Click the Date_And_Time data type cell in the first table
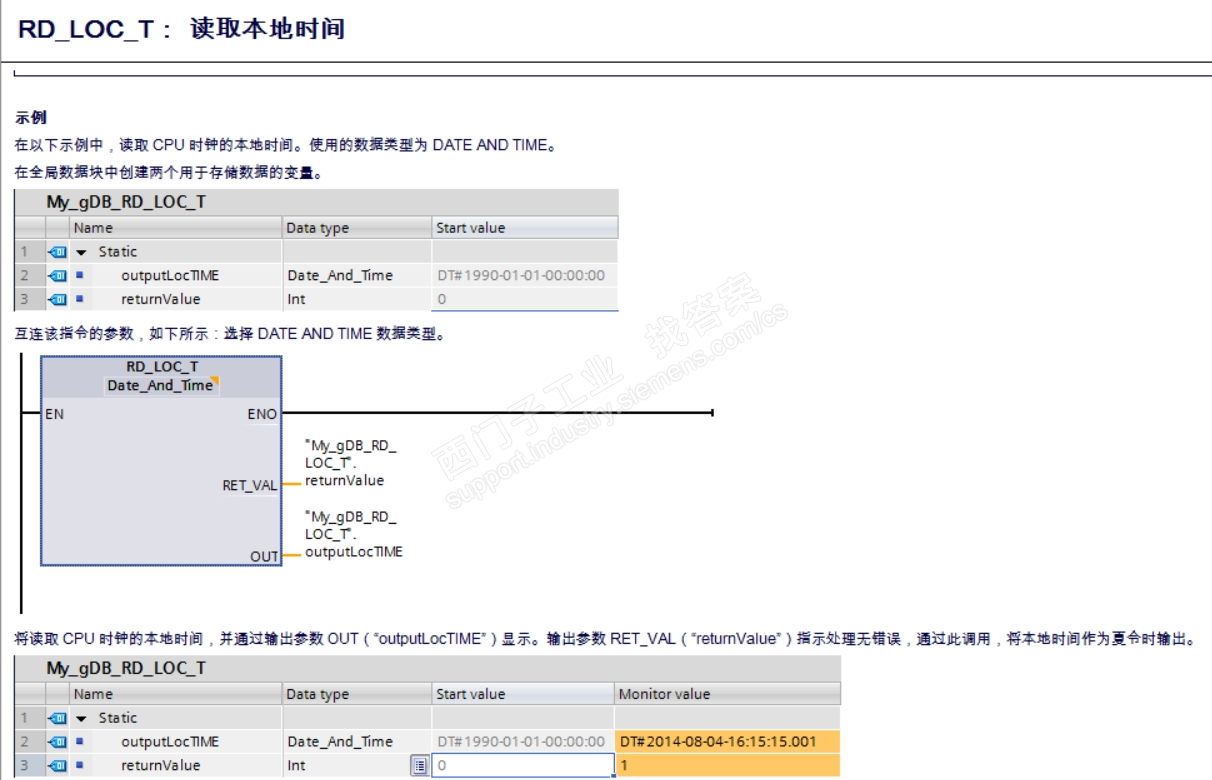The image size is (1212, 780). coord(340,275)
